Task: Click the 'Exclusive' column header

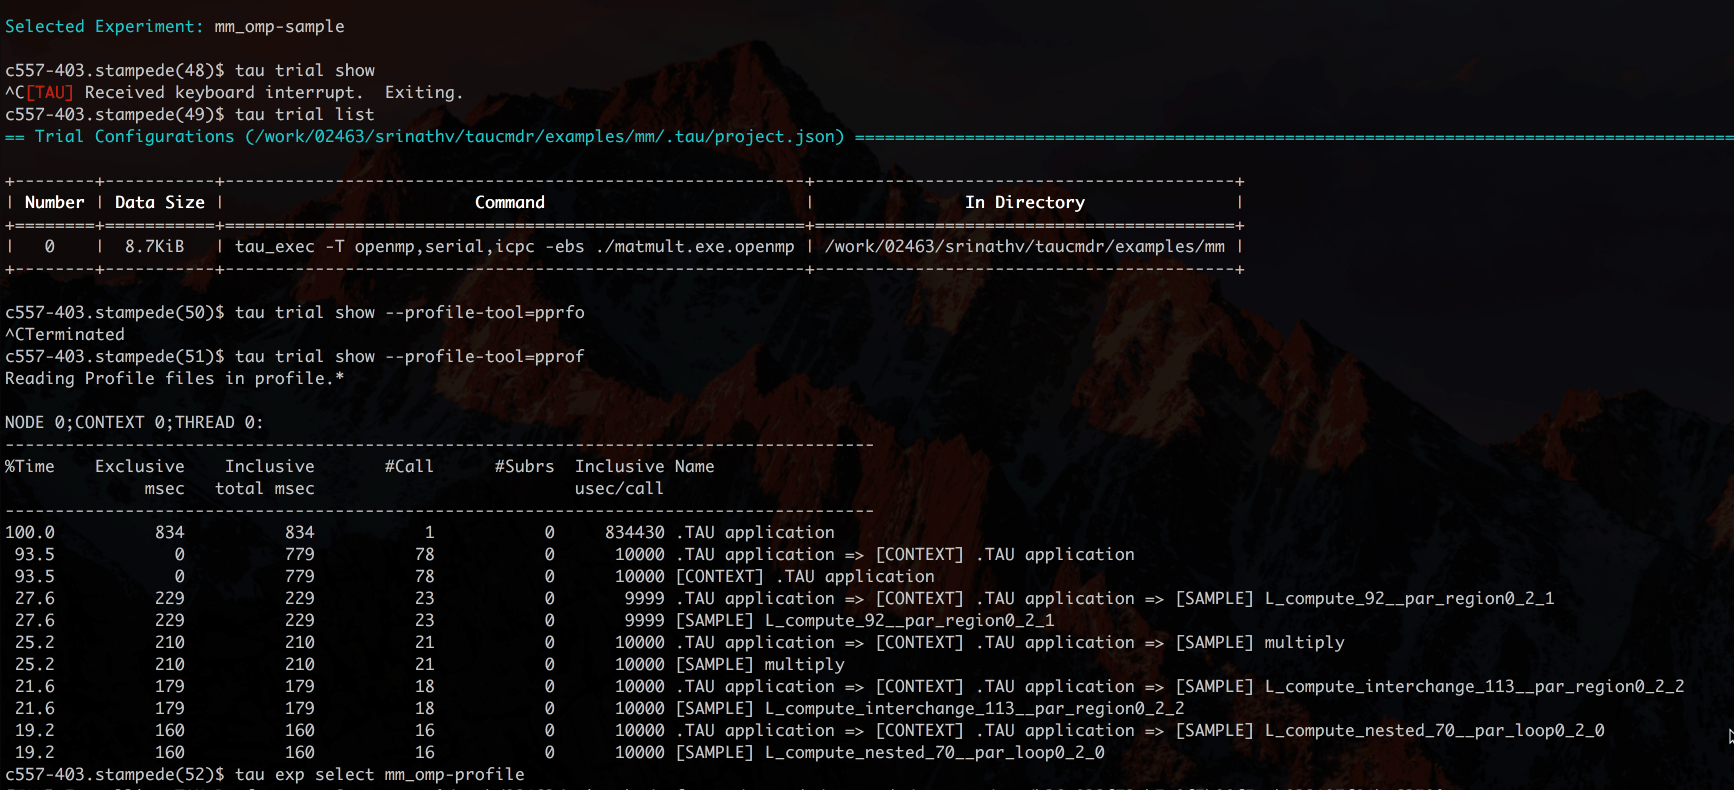Action: tap(140, 467)
